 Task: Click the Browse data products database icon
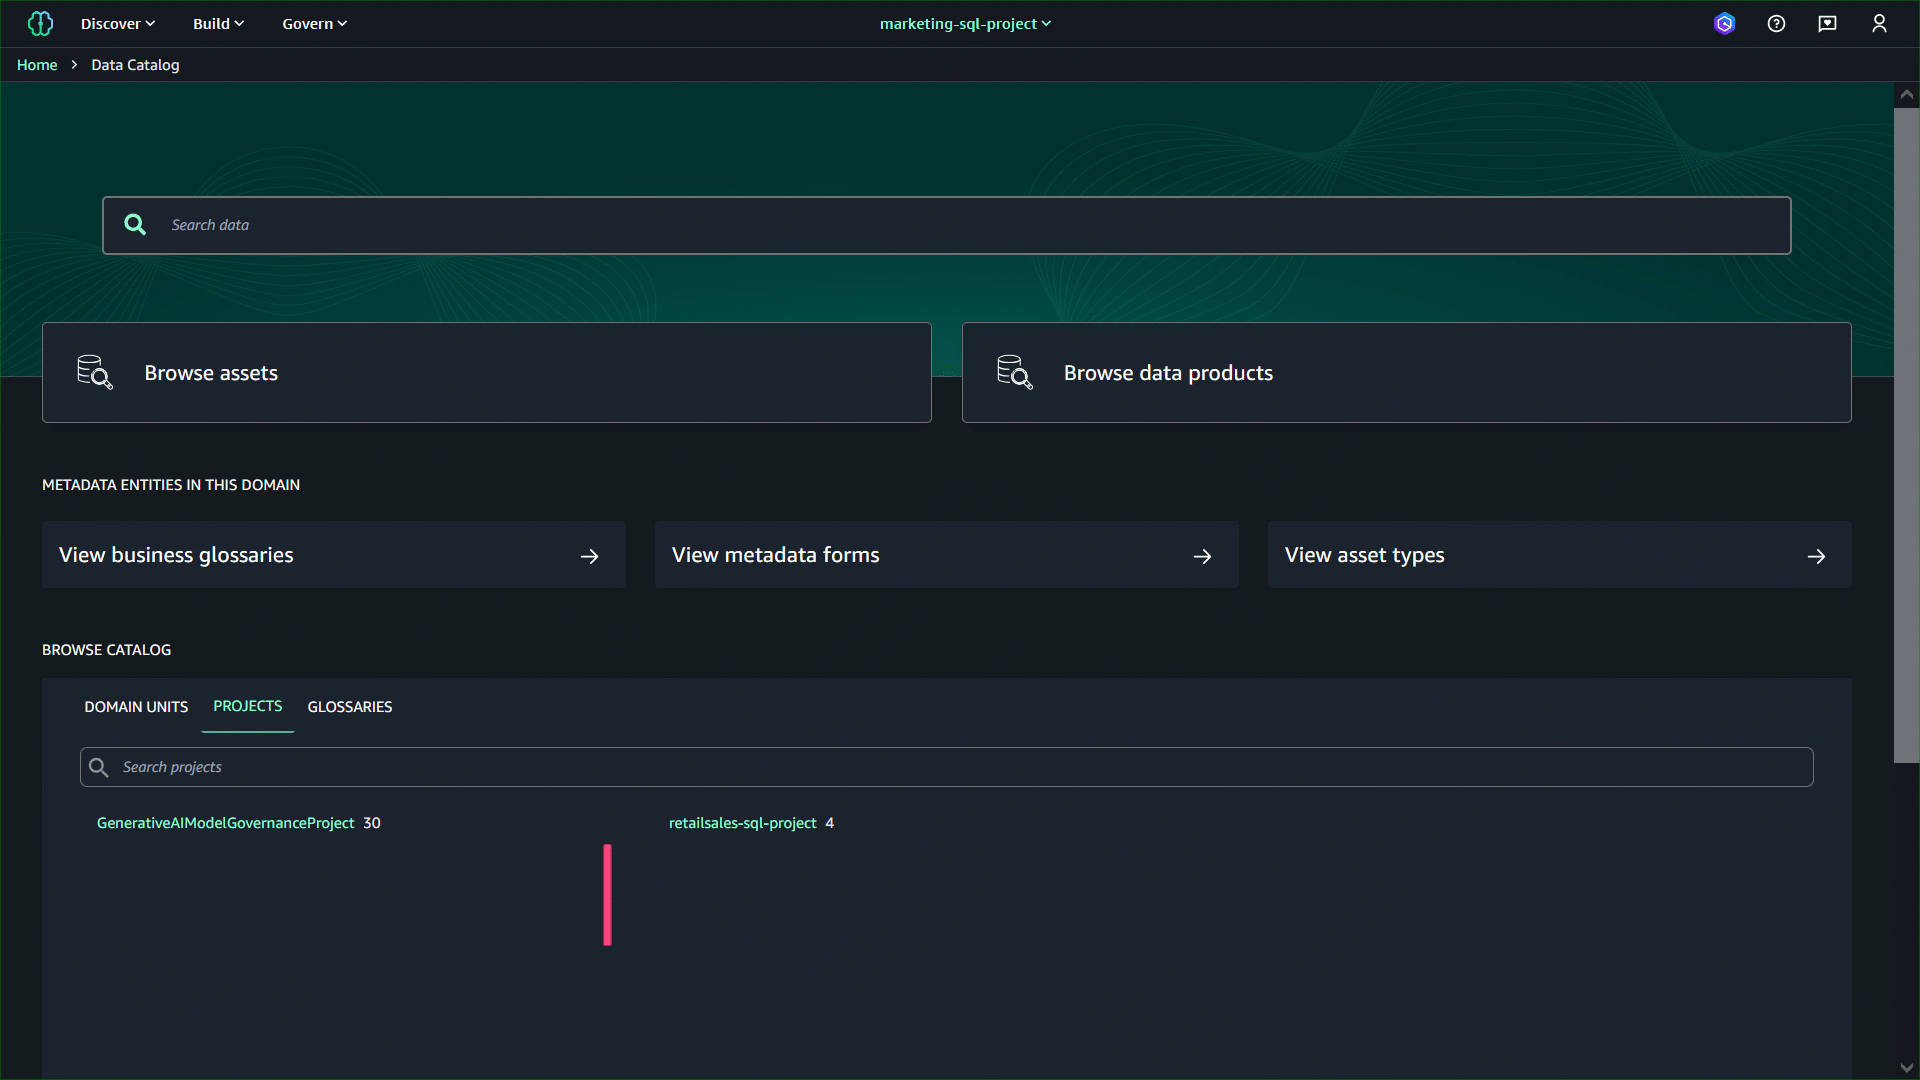pyautogui.click(x=1014, y=372)
